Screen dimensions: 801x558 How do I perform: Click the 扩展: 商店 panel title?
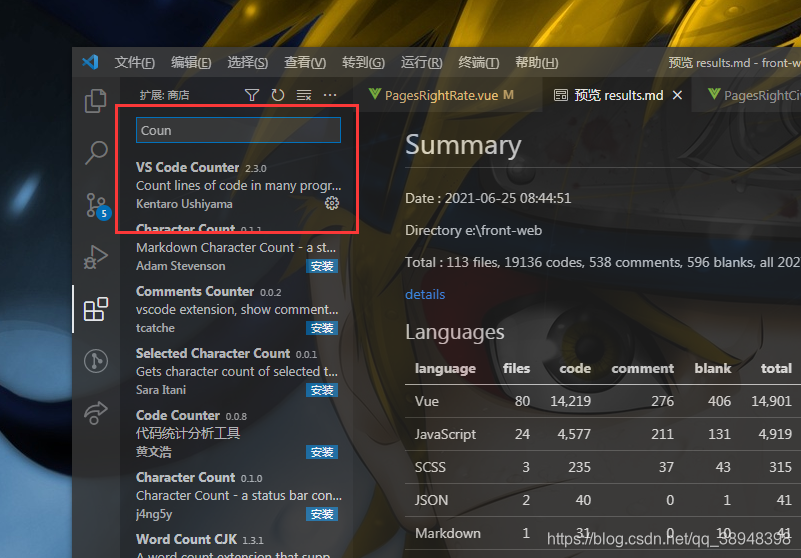coord(164,95)
